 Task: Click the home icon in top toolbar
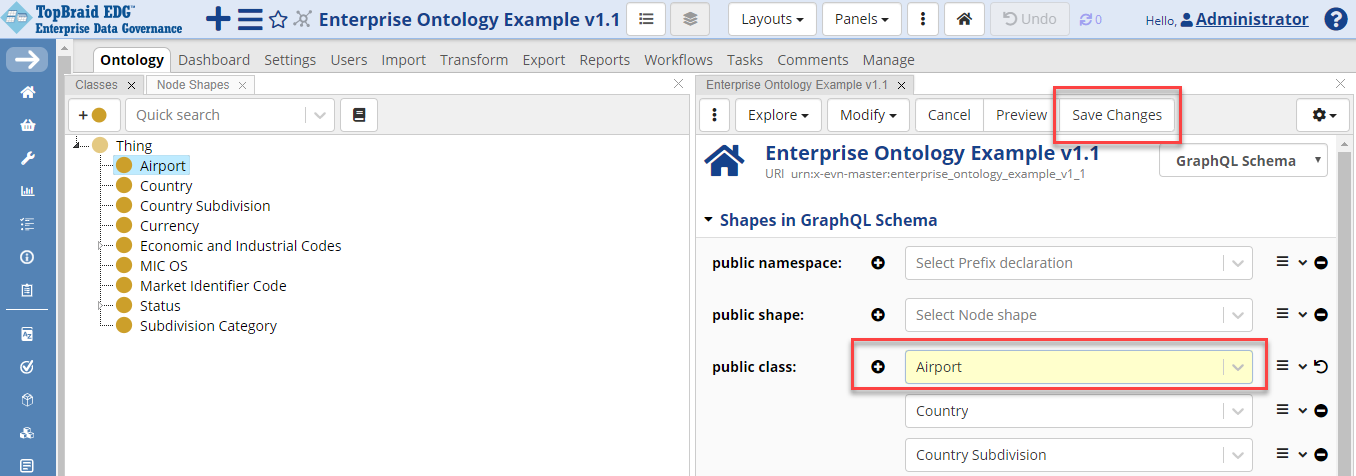coord(963,19)
